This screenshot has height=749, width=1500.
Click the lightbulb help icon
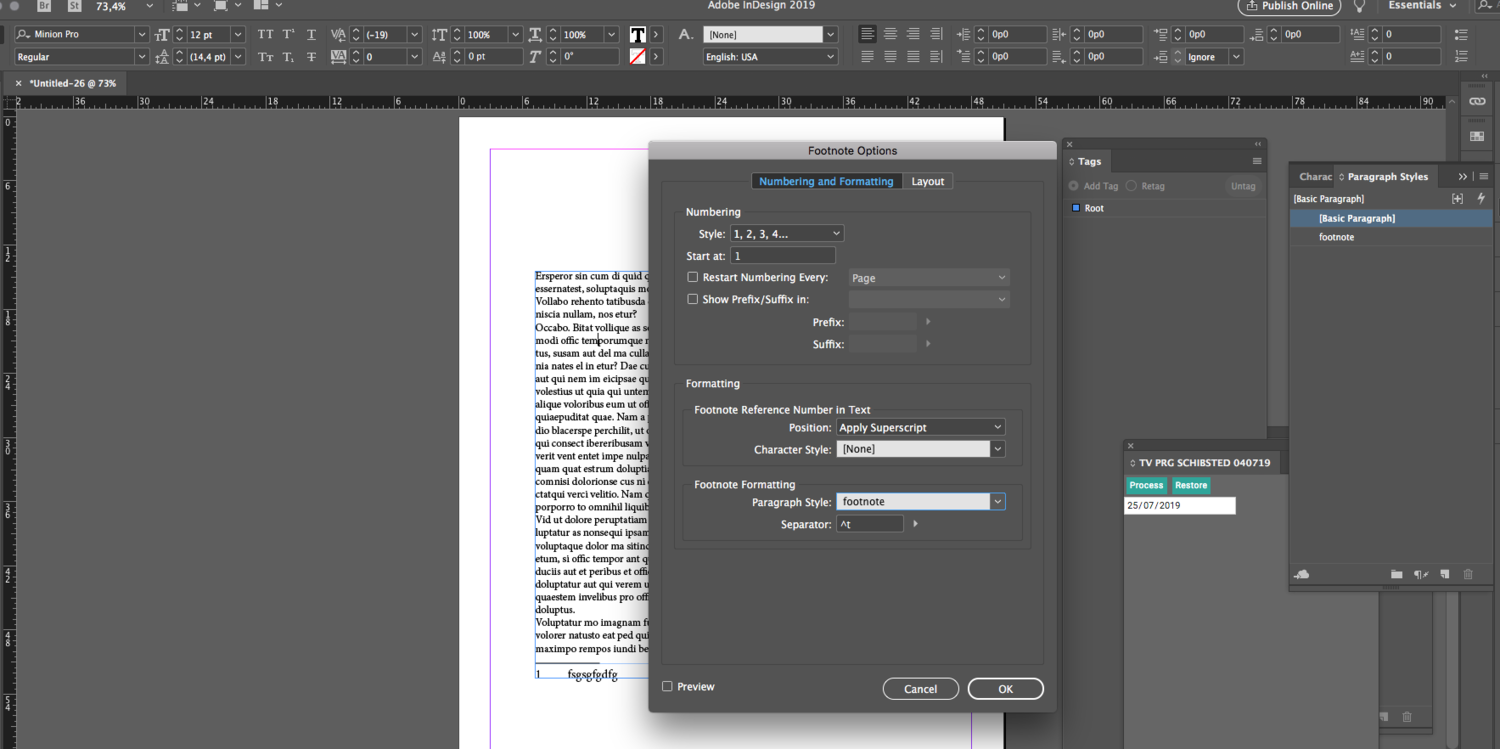(x=1360, y=6)
